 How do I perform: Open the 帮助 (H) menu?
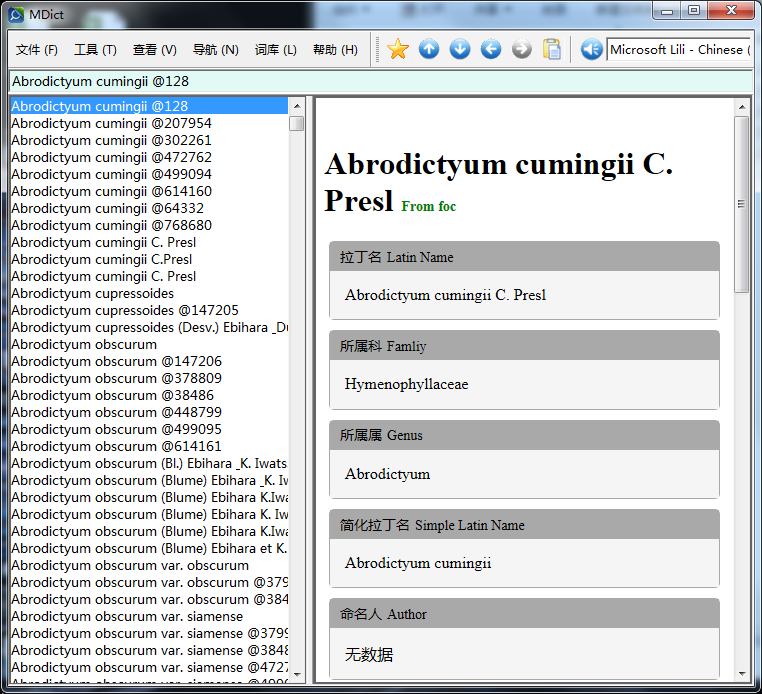coord(335,50)
